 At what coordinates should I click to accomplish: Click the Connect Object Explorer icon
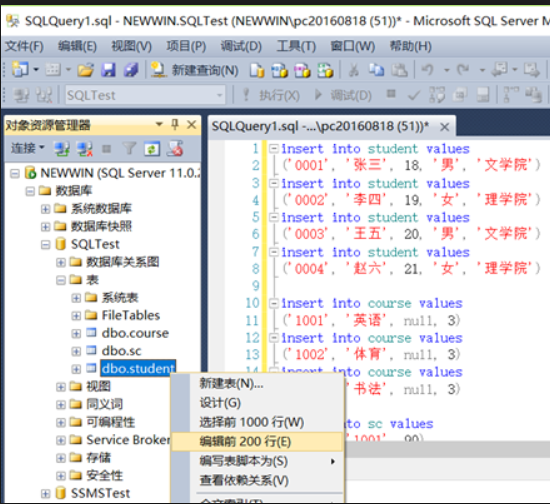click(x=62, y=149)
